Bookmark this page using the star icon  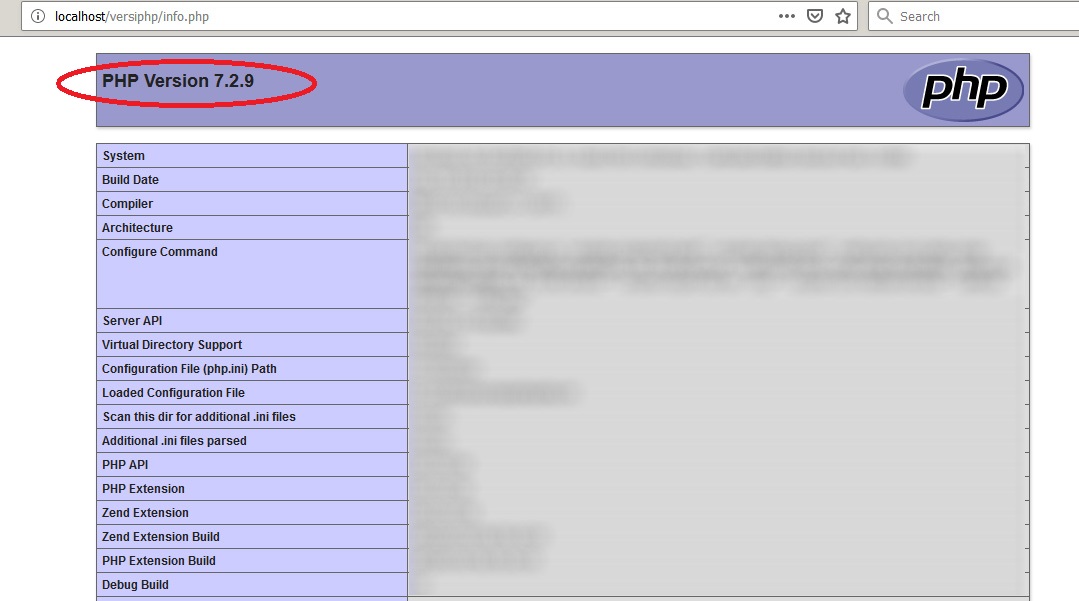(842, 16)
